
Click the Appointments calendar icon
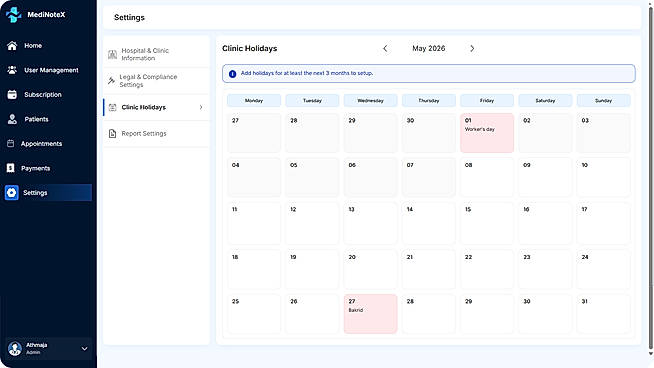tap(11, 144)
